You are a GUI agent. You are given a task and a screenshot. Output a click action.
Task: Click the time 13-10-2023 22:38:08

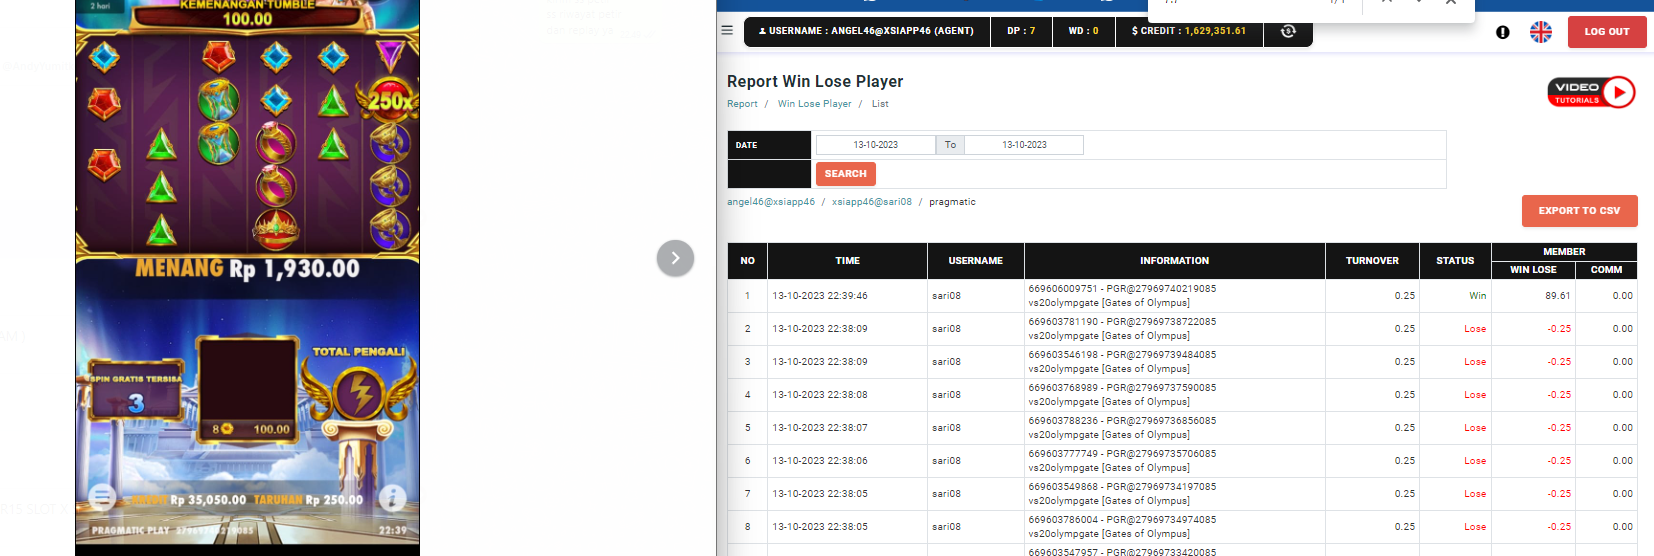click(819, 395)
